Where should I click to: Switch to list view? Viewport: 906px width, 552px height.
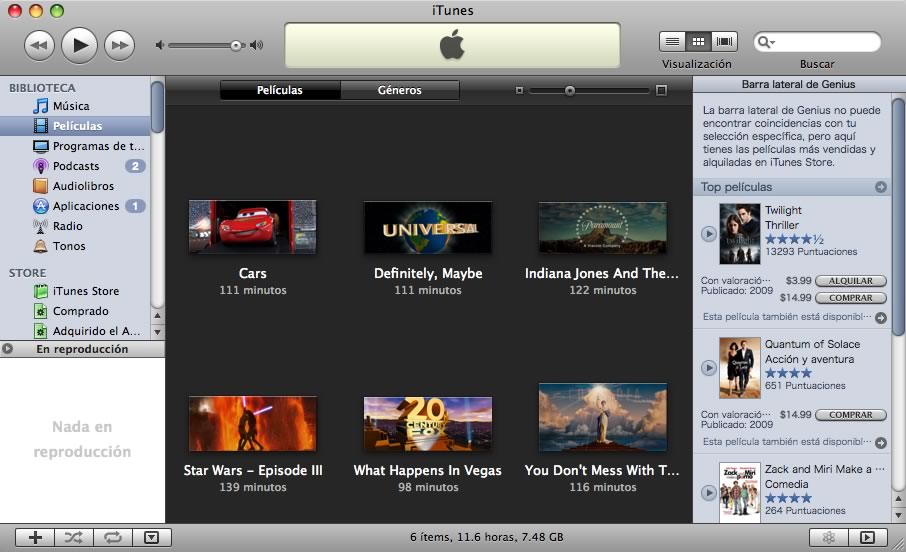click(672, 42)
